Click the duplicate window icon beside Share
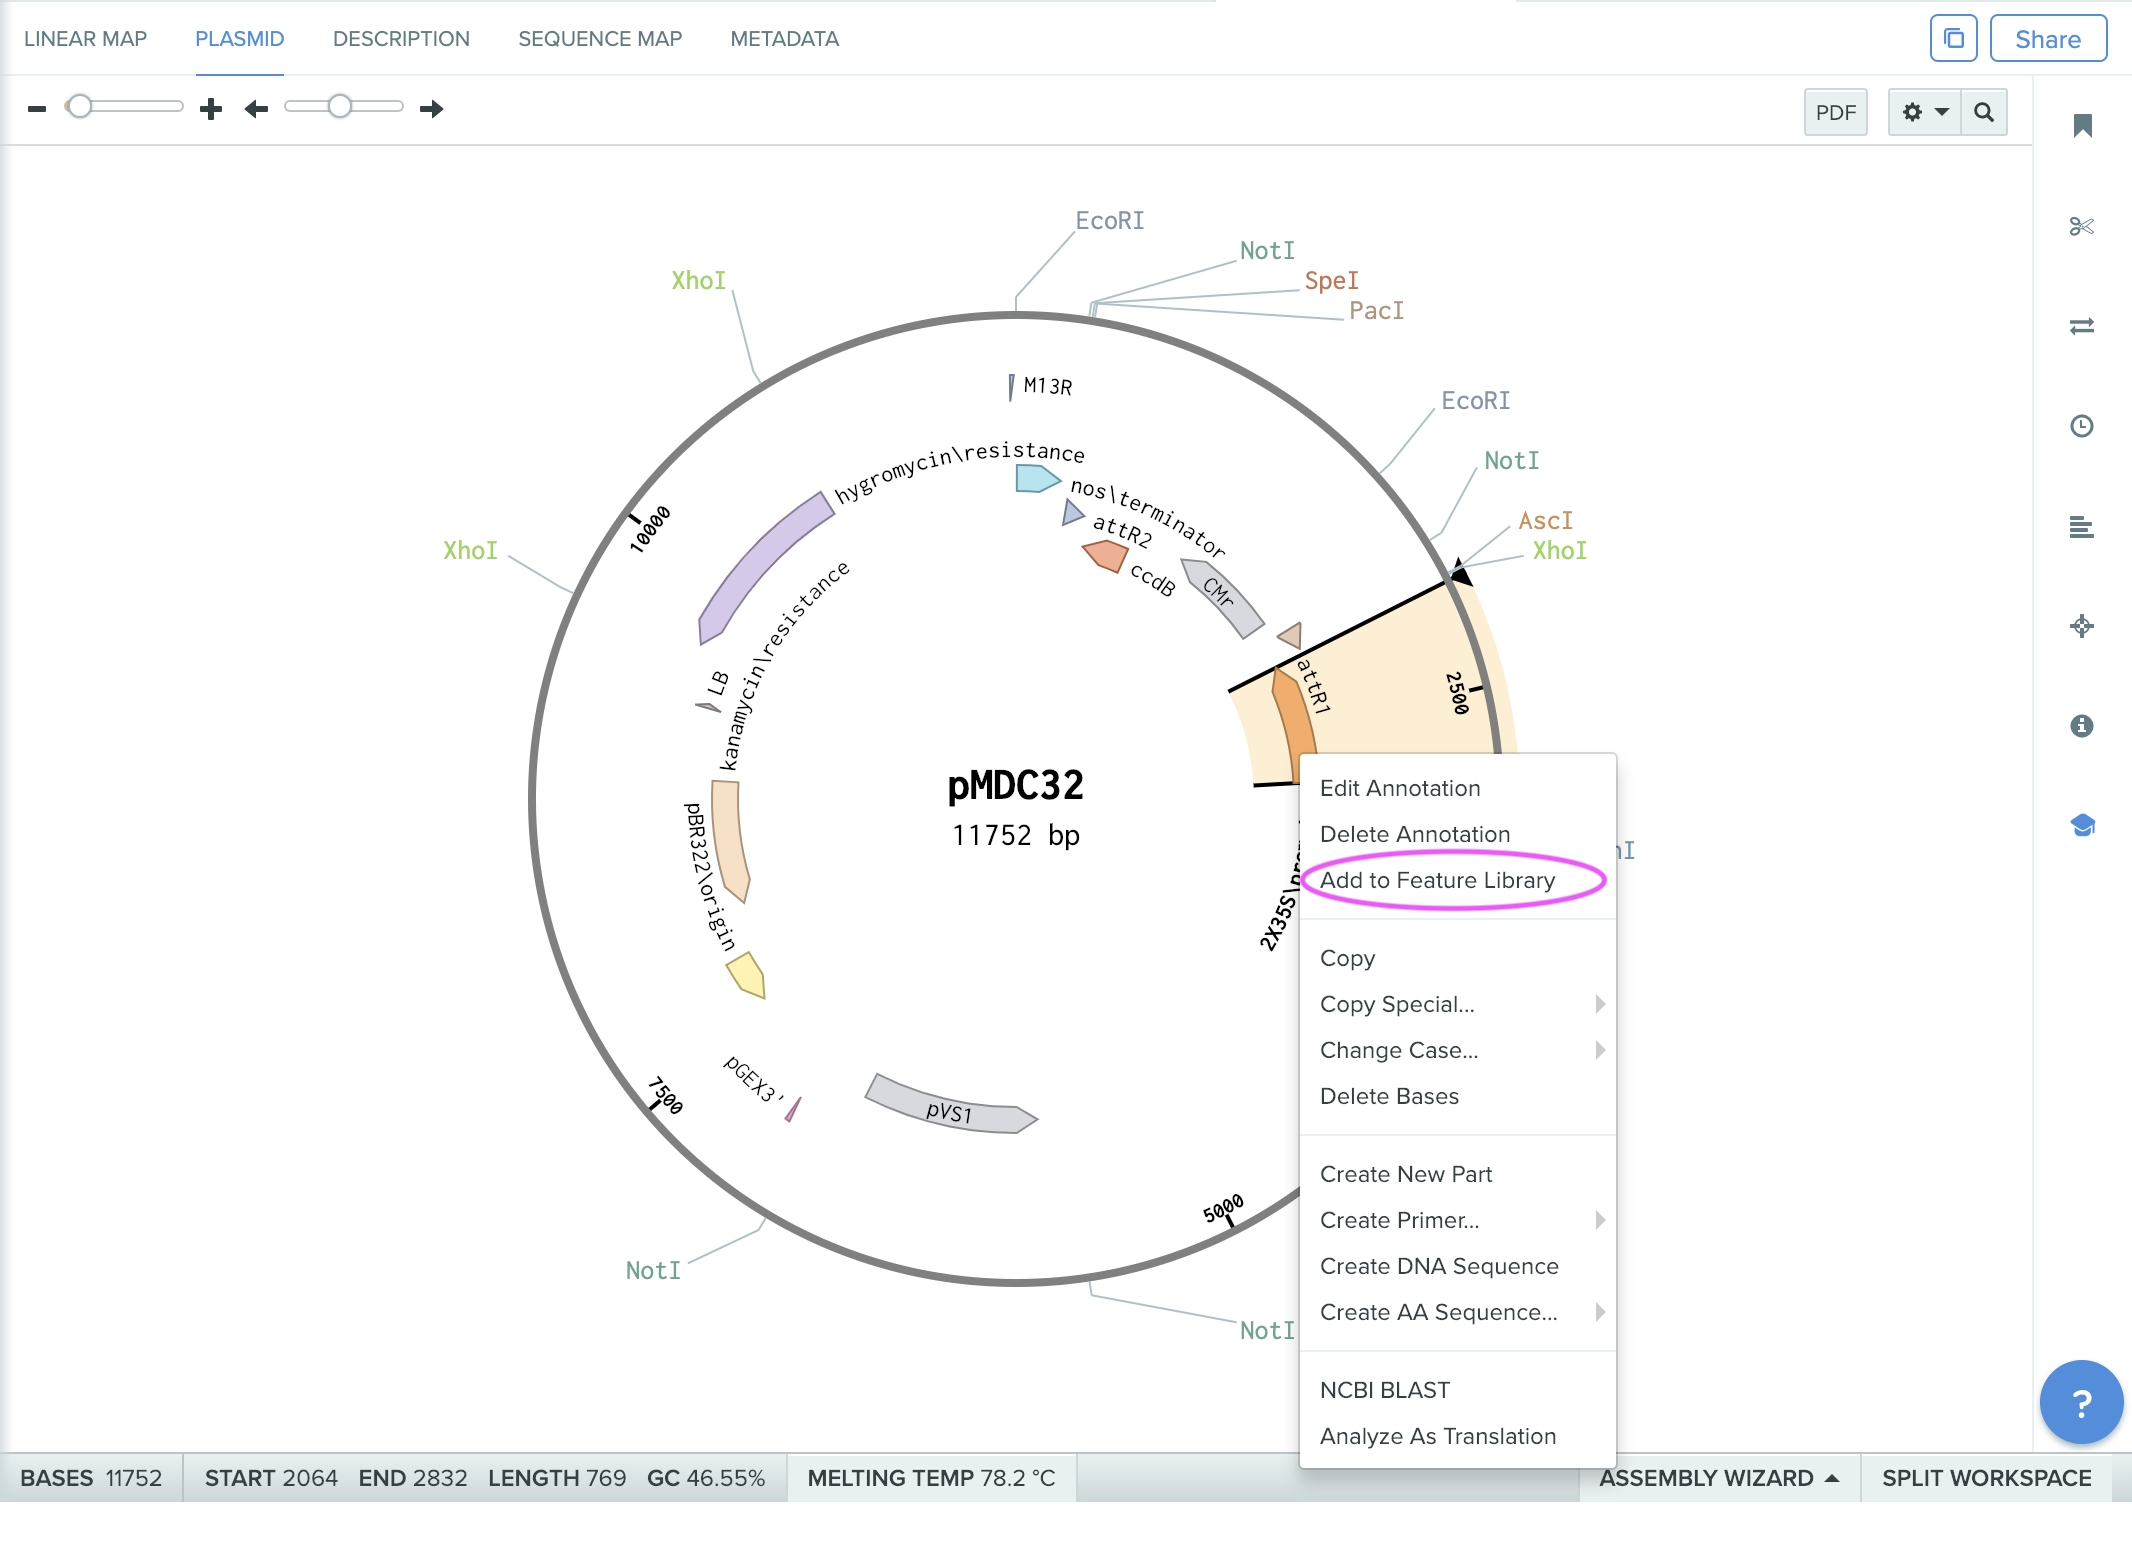Screen dimensions: 2132x1558 1953,38
